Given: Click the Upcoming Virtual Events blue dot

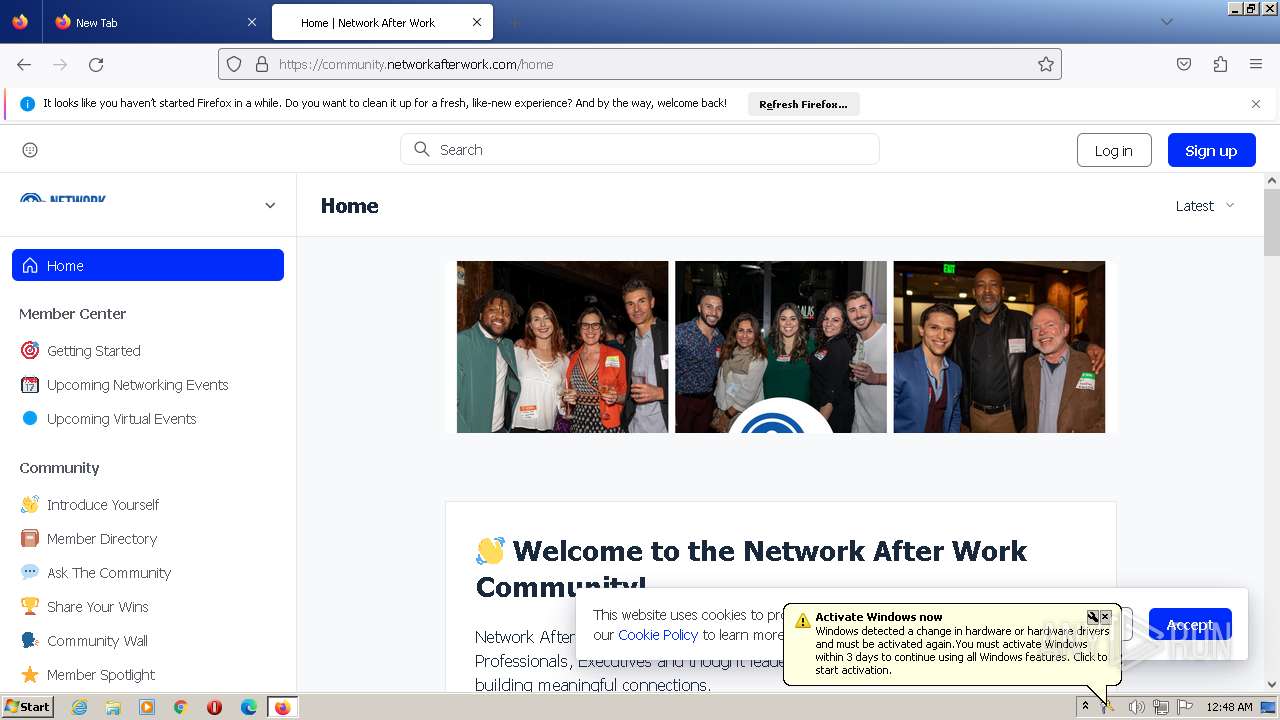Looking at the screenshot, I should pos(30,419).
